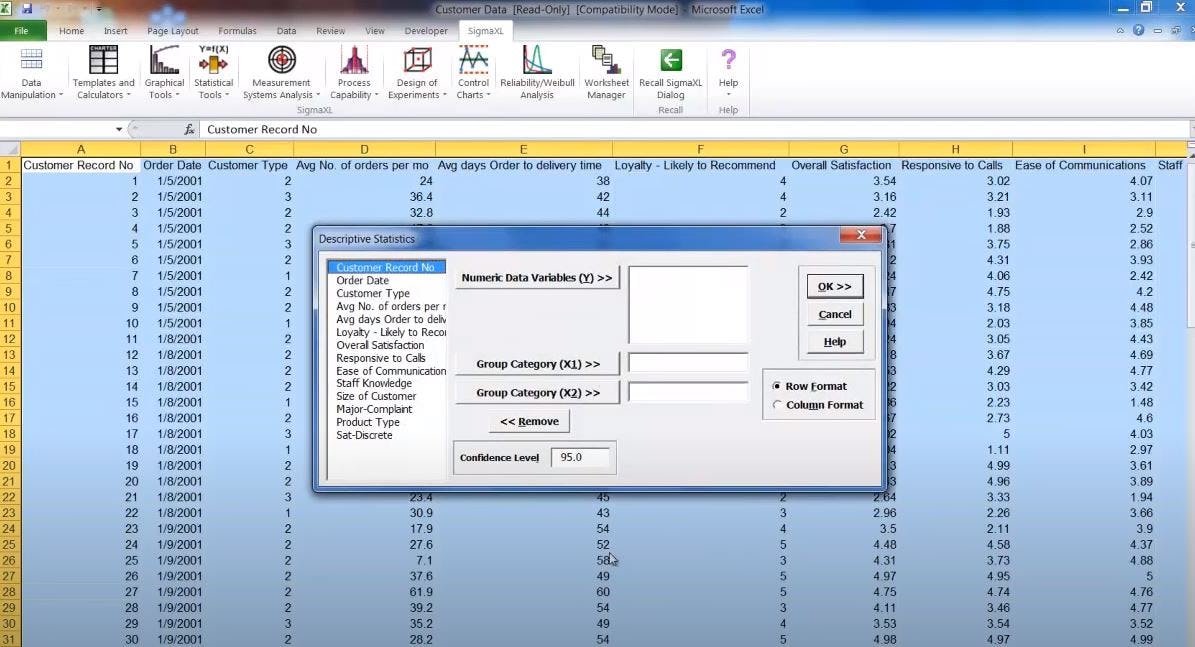Select Overall Satisfaction in variable list

(x=386, y=345)
